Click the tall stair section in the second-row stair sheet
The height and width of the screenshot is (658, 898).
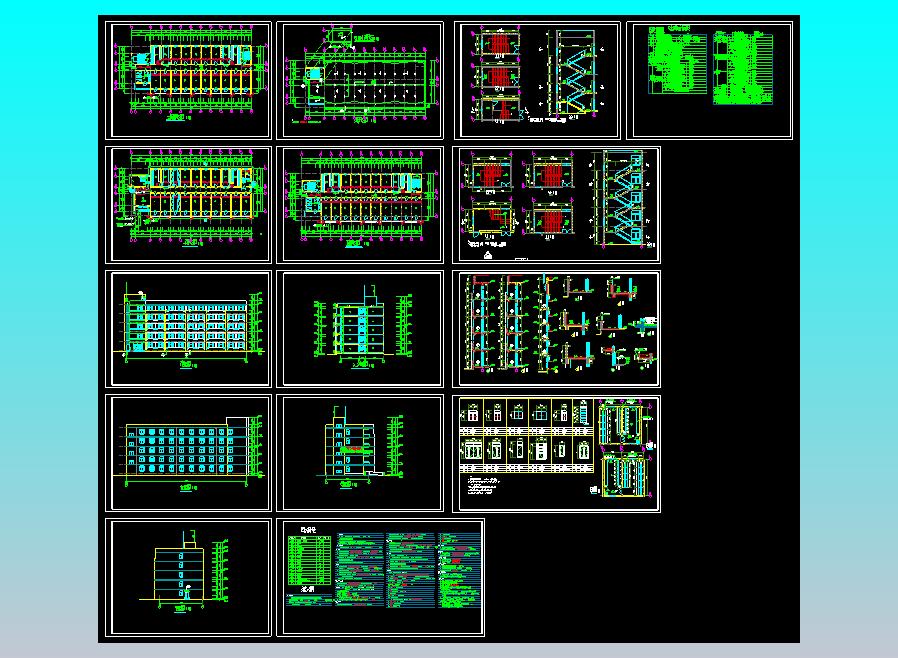[621, 198]
